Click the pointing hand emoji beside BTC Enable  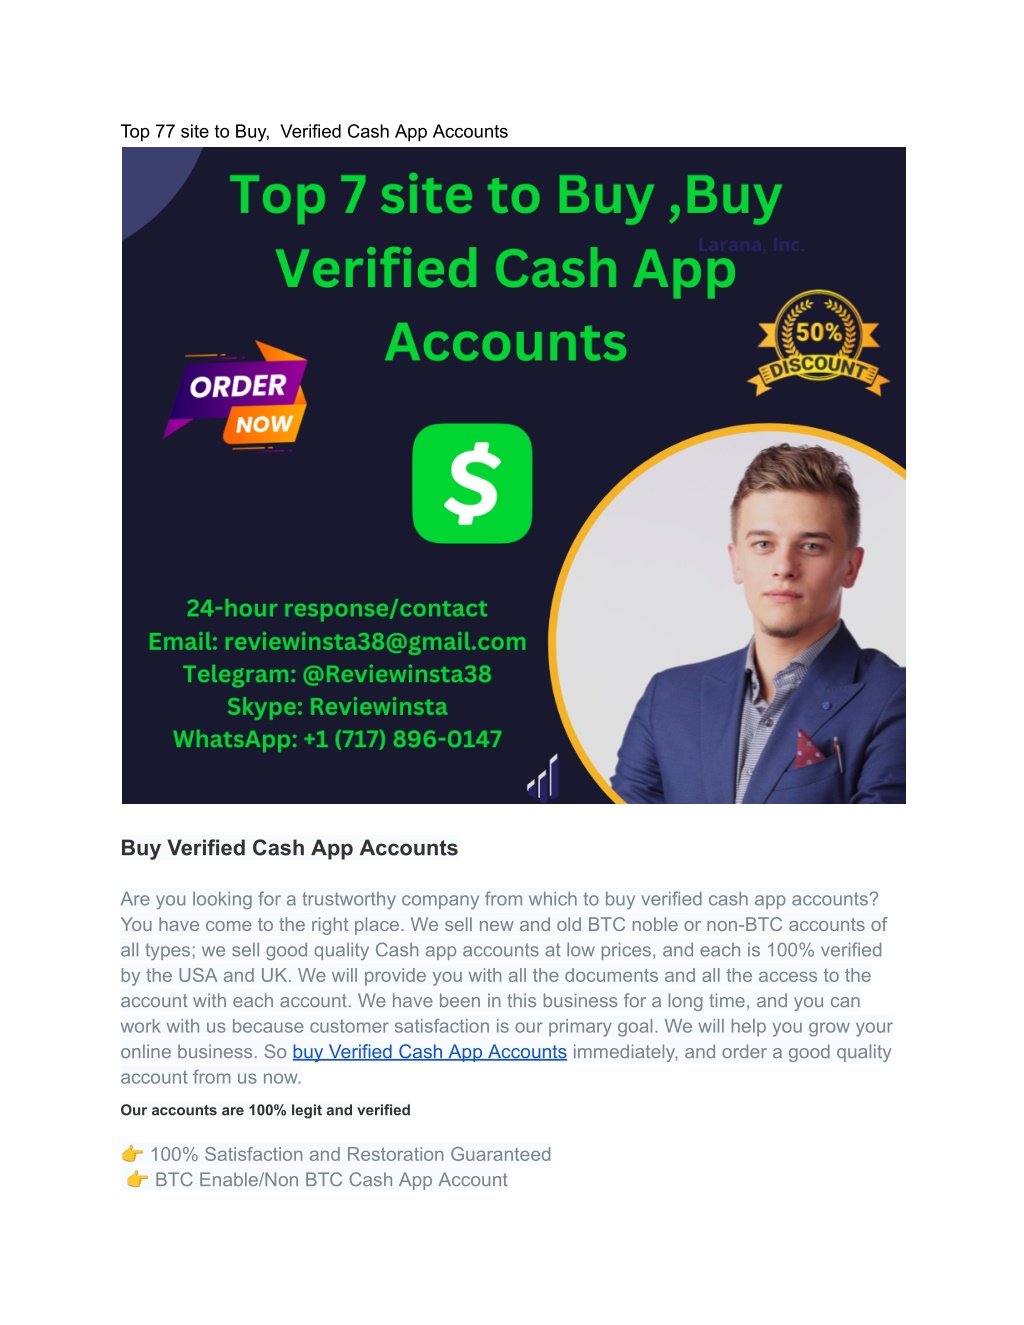[137, 1180]
